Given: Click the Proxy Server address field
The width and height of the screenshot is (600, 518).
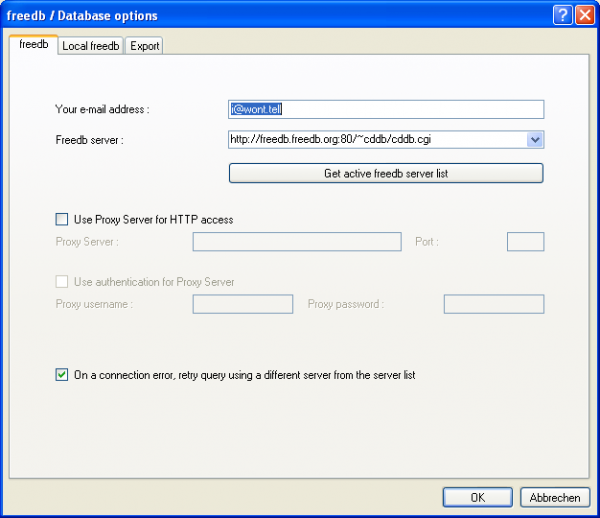Looking at the screenshot, I should (x=297, y=241).
